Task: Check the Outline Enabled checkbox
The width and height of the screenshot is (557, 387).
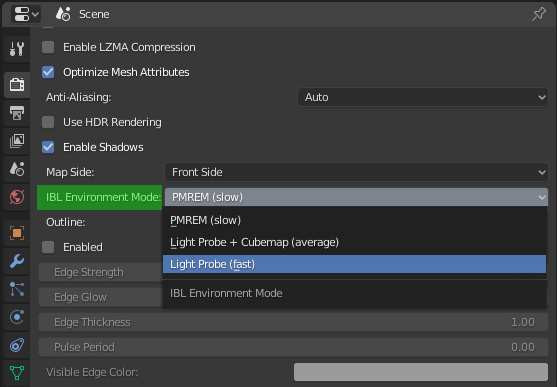Action: [48, 247]
